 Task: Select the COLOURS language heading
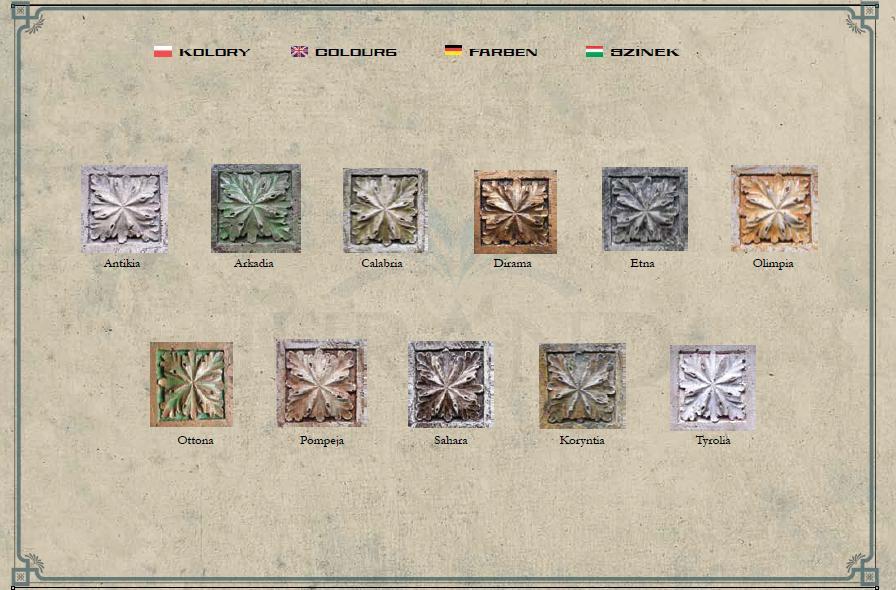(x=356, y=52)
